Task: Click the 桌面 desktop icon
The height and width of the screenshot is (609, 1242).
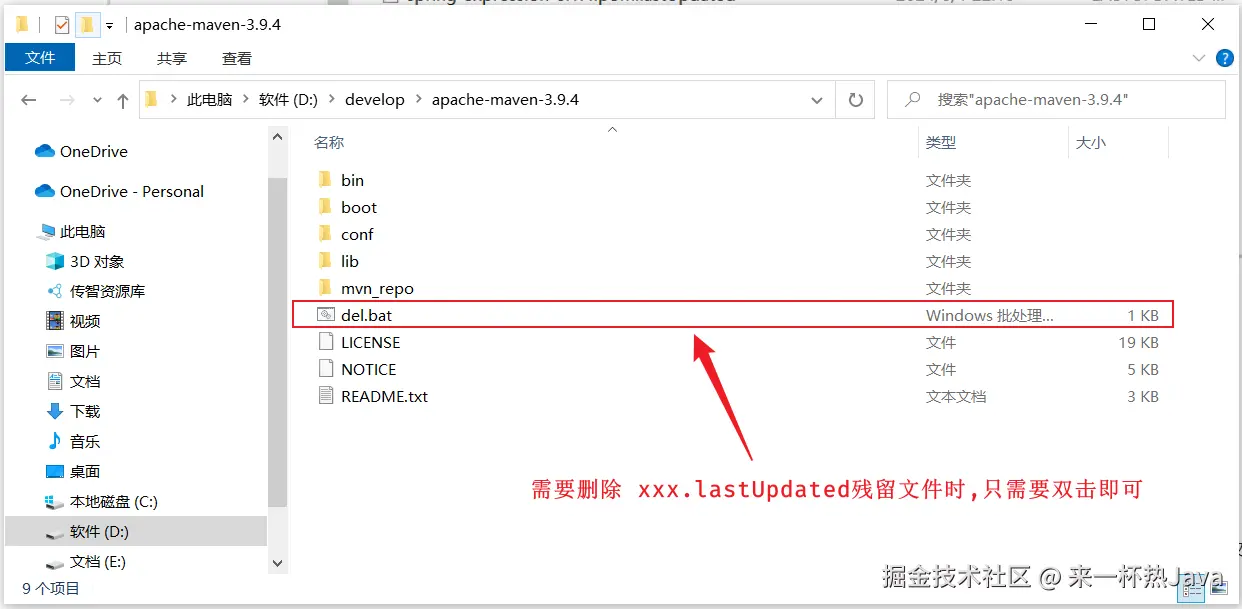Action: click(x=55, y=471)
